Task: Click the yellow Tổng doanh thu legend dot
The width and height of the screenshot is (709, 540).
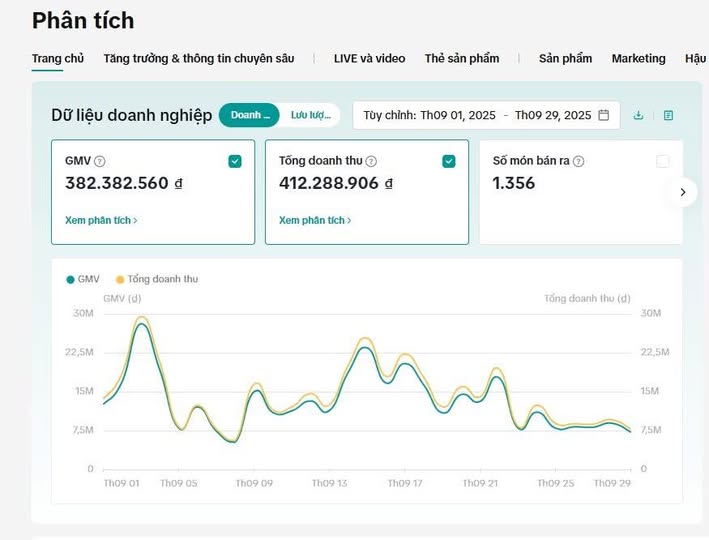Action: click(x=120, y=279)
